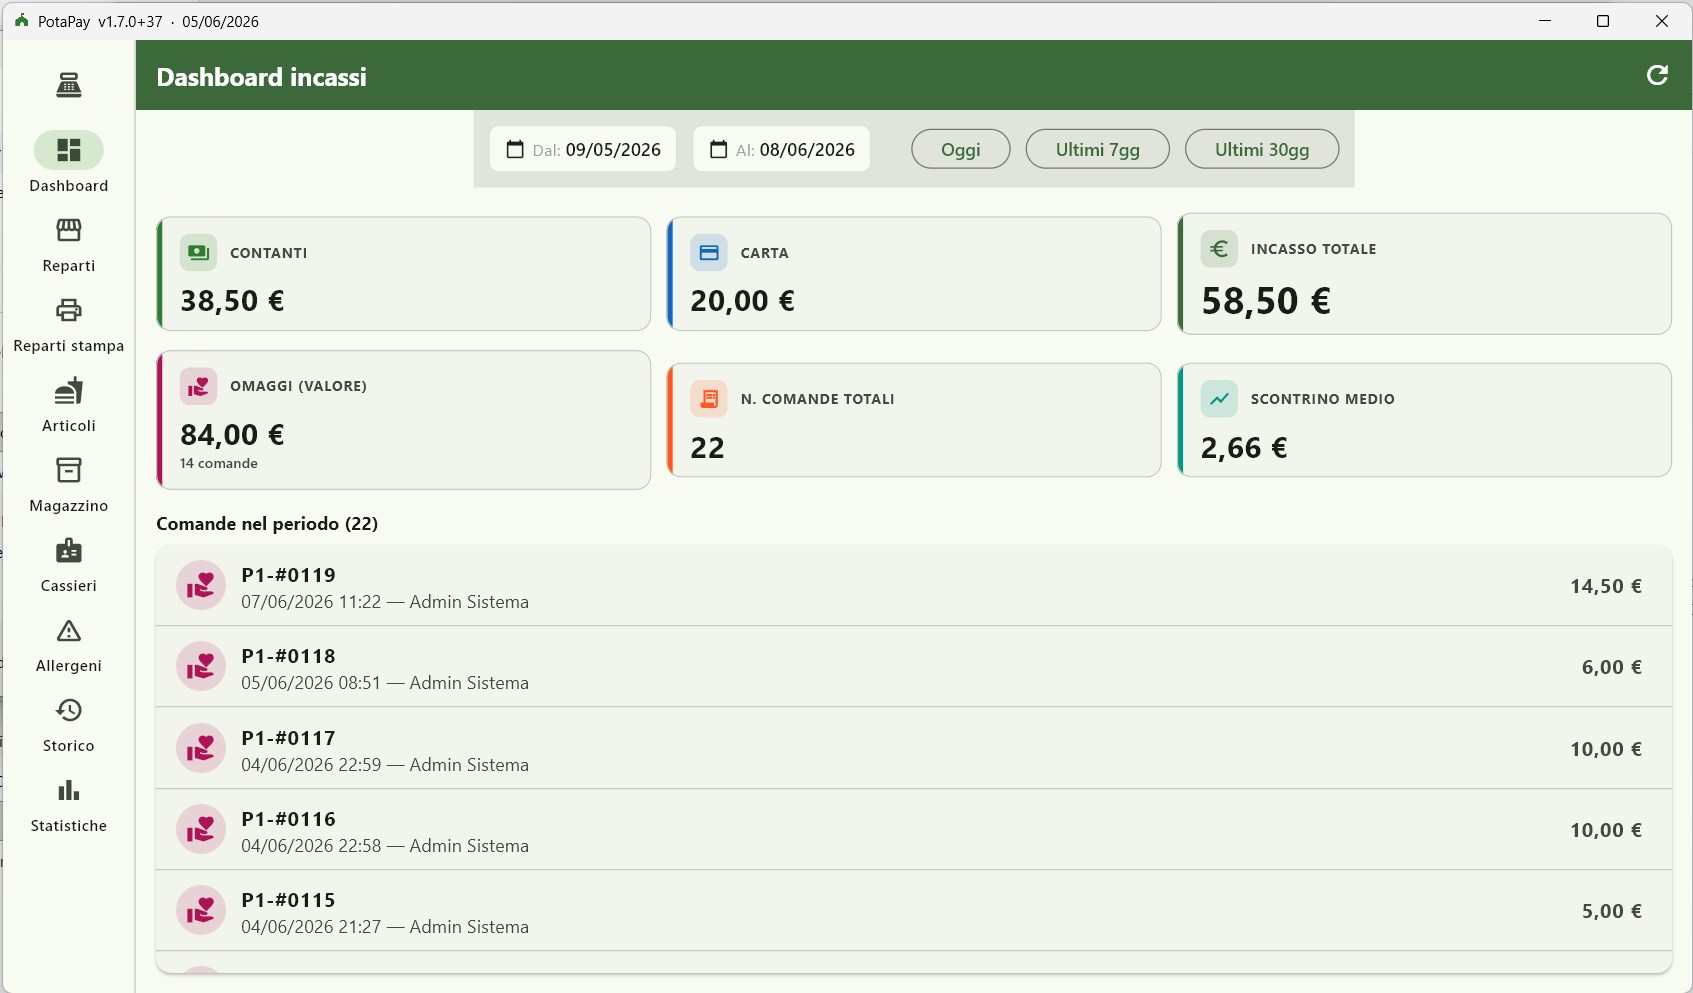
Task: Select the Dashboard label in sidebar
Action: coord(69,186)
